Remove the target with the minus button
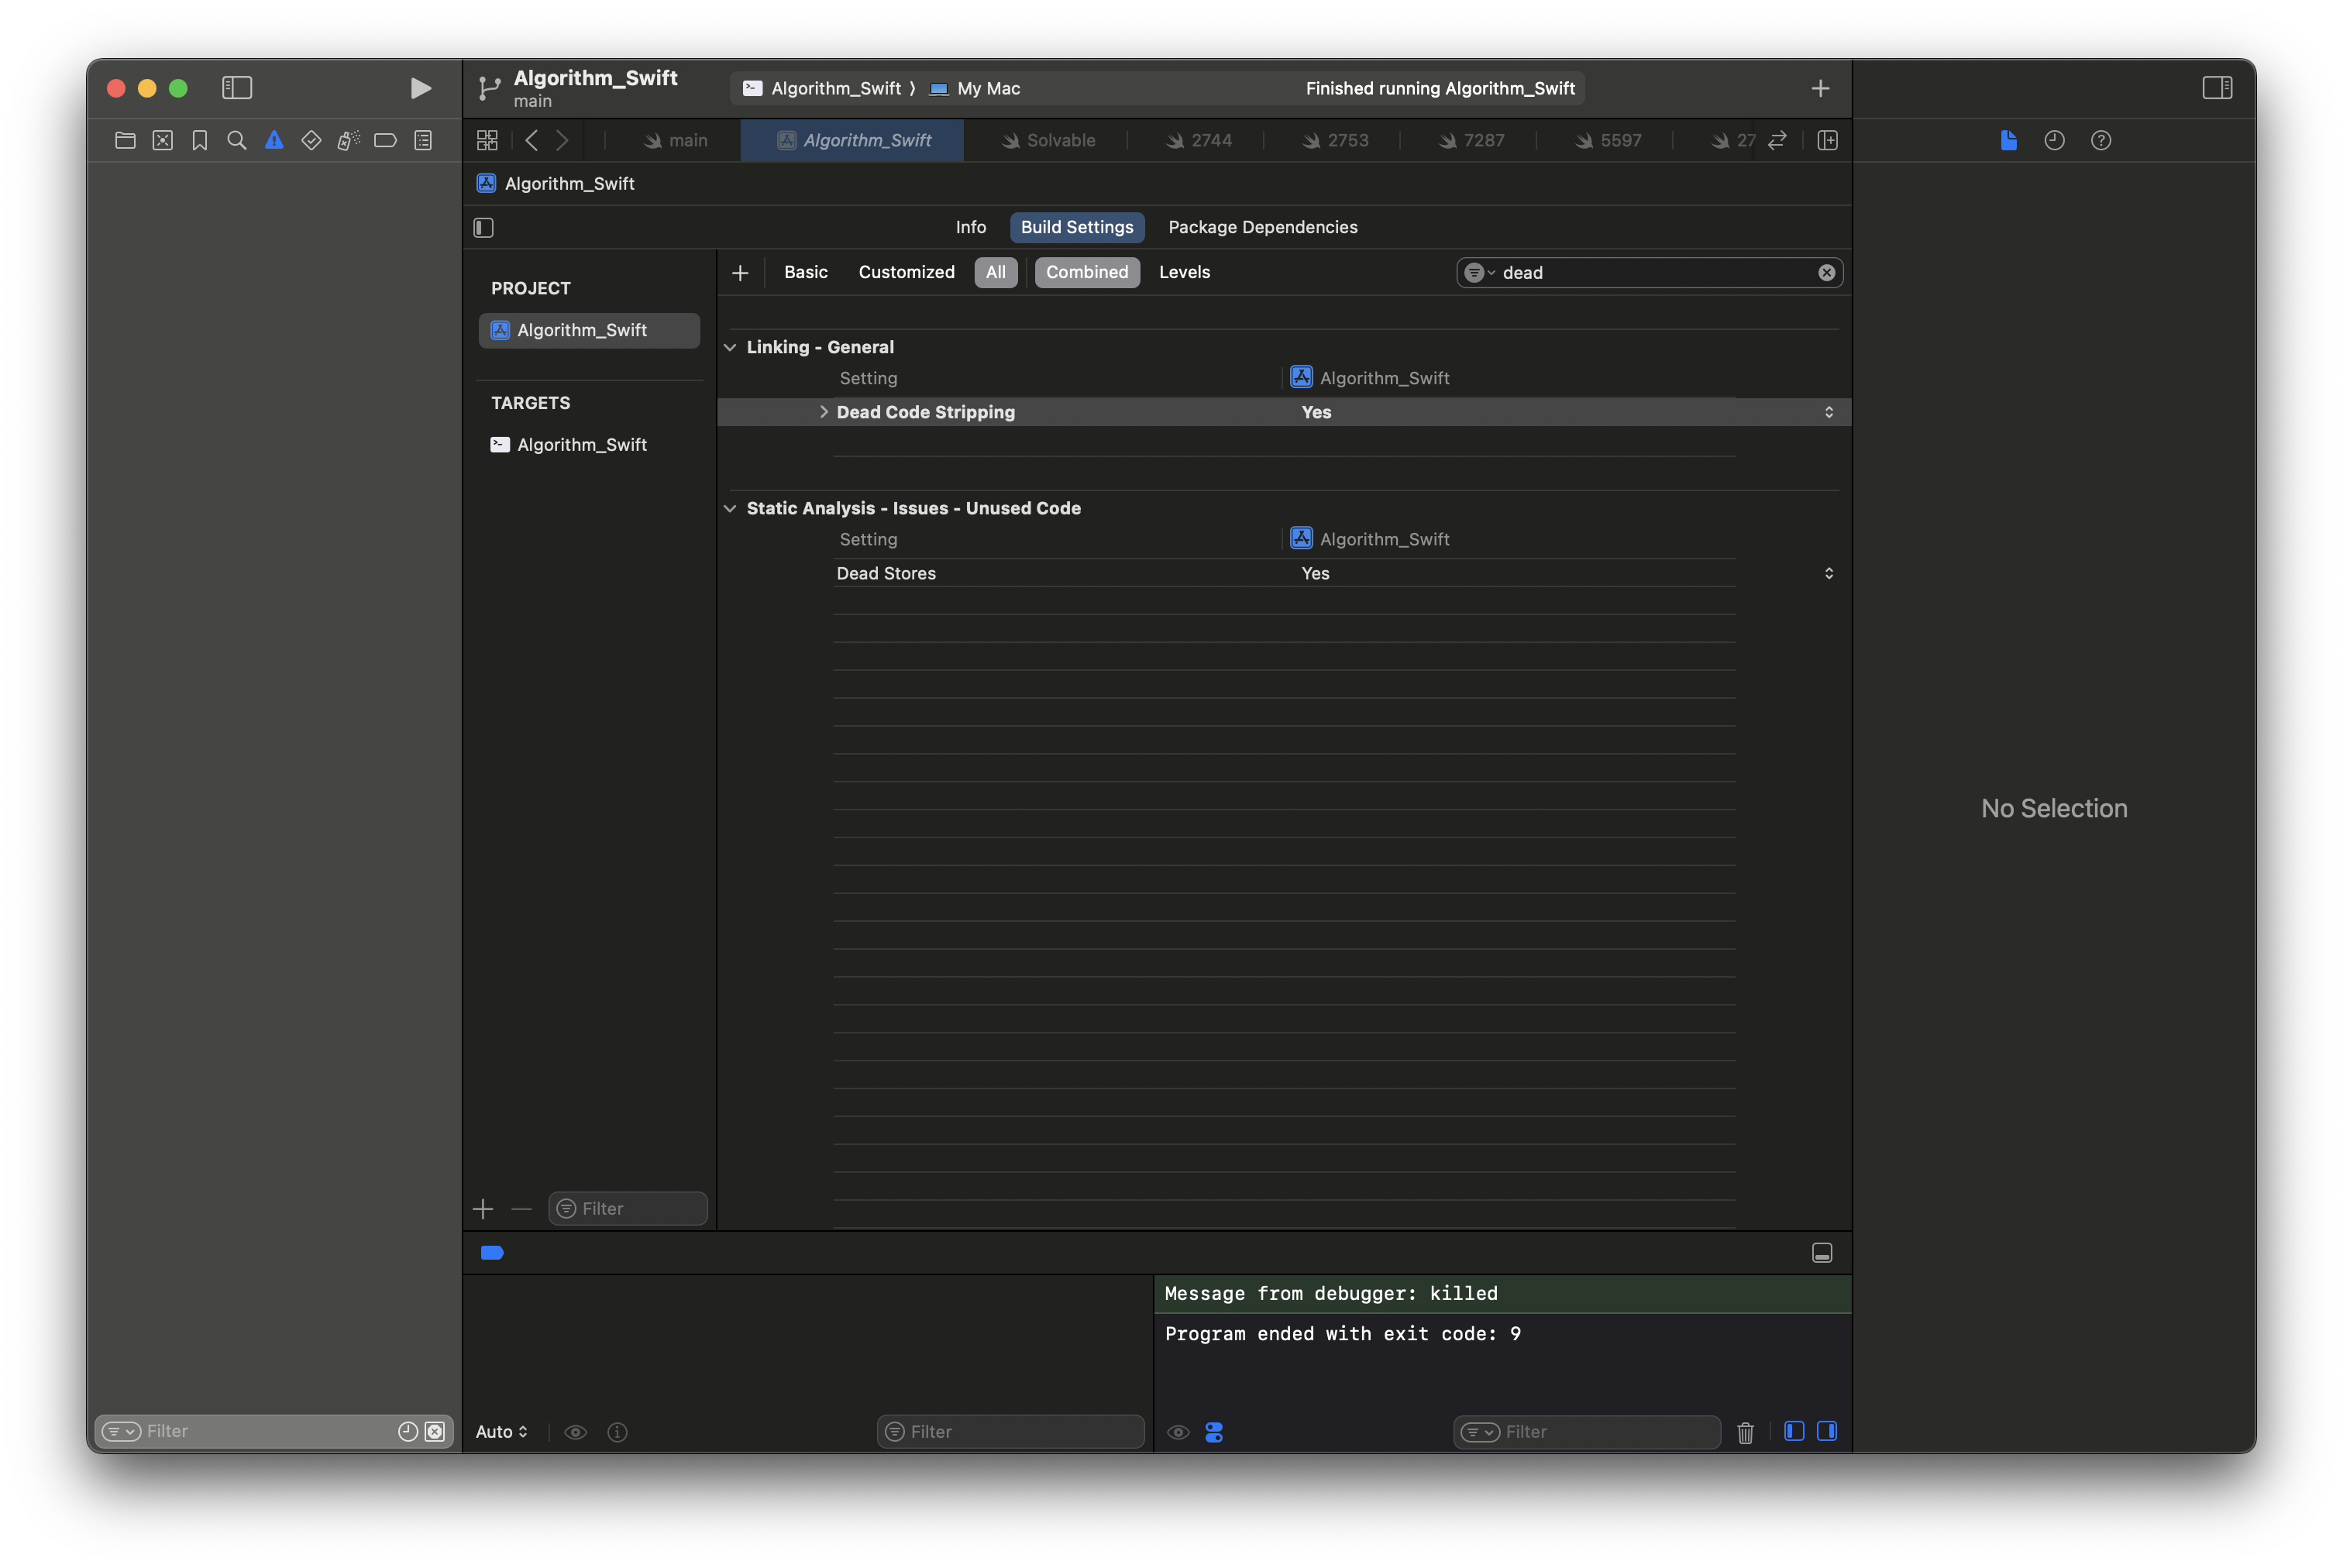The height and width of the screenshot is (1568, 2343). [x=521, y=1209]
